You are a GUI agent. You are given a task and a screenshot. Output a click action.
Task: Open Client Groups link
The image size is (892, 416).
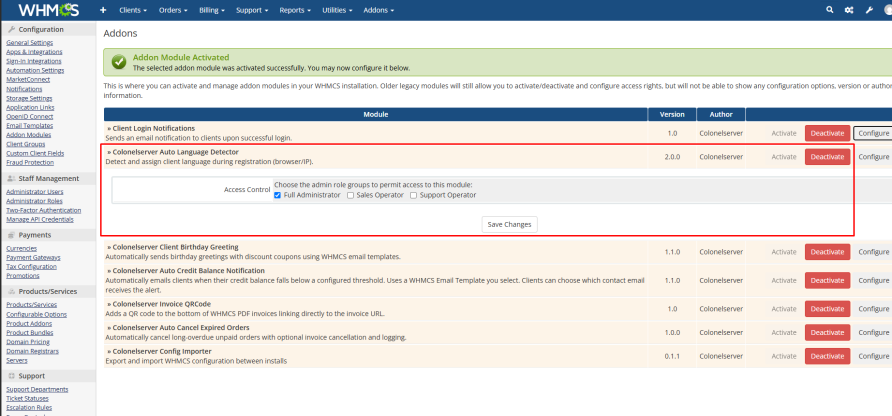tap(26, 144)
